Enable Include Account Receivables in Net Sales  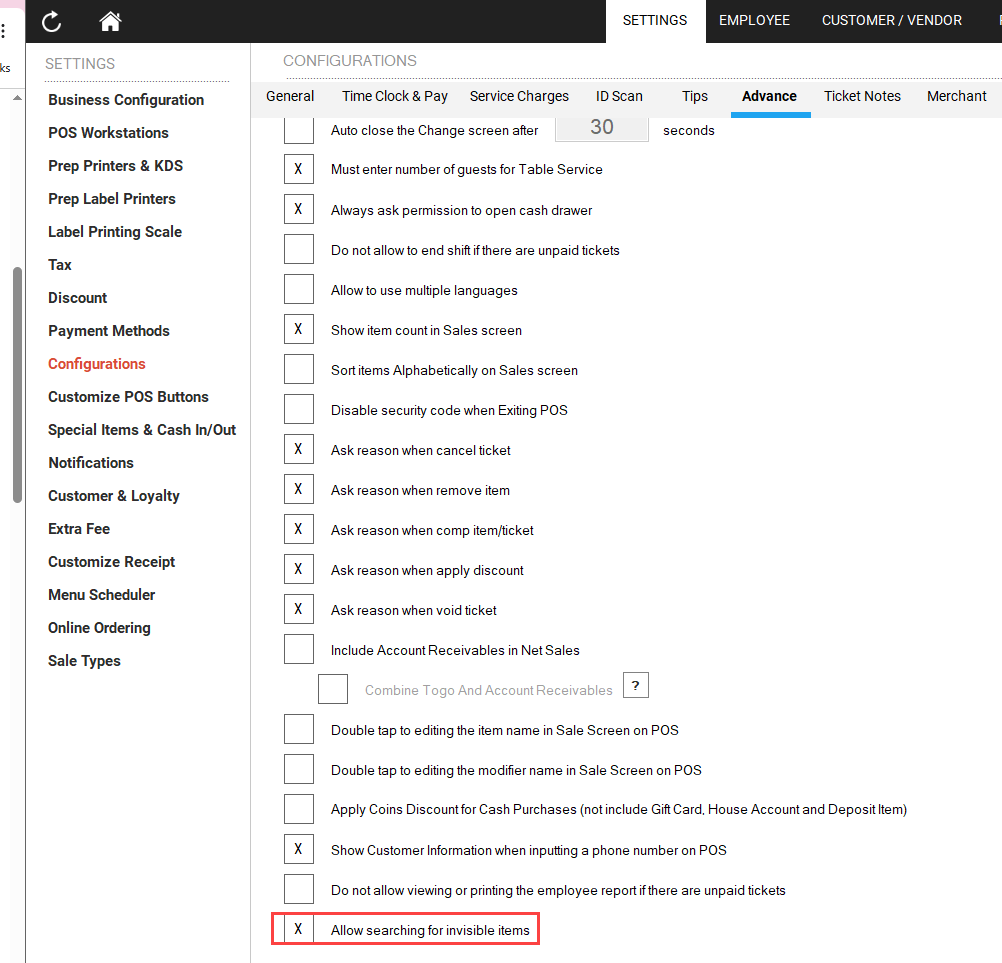coord(299,649)
